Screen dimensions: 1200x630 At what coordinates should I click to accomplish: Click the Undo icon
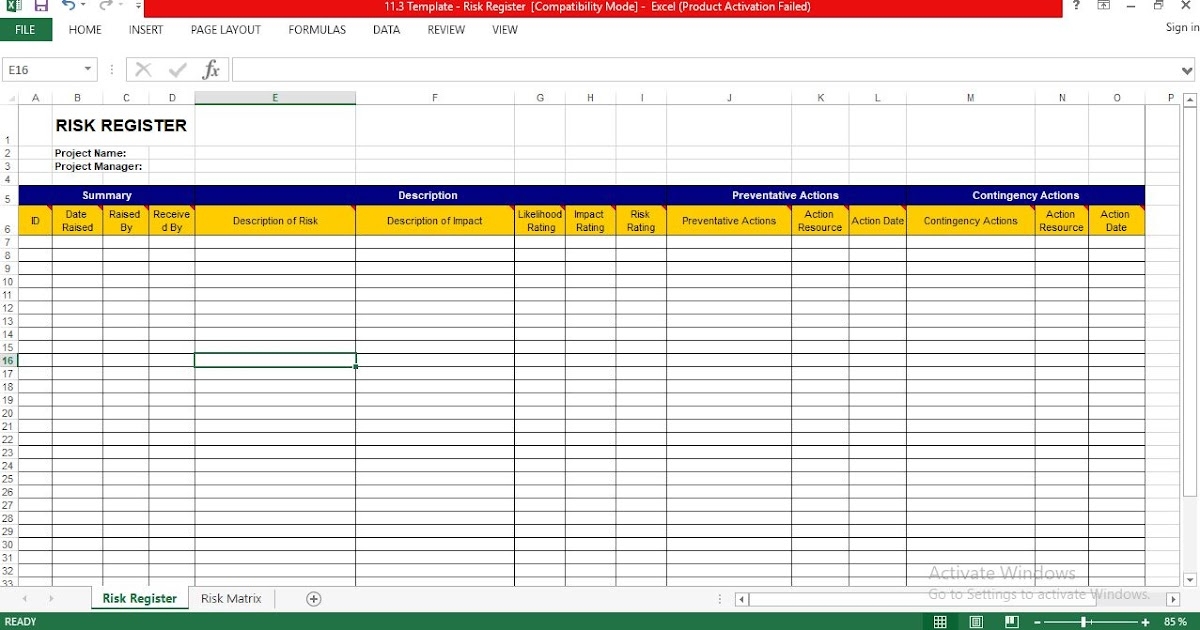coord(69,6)
